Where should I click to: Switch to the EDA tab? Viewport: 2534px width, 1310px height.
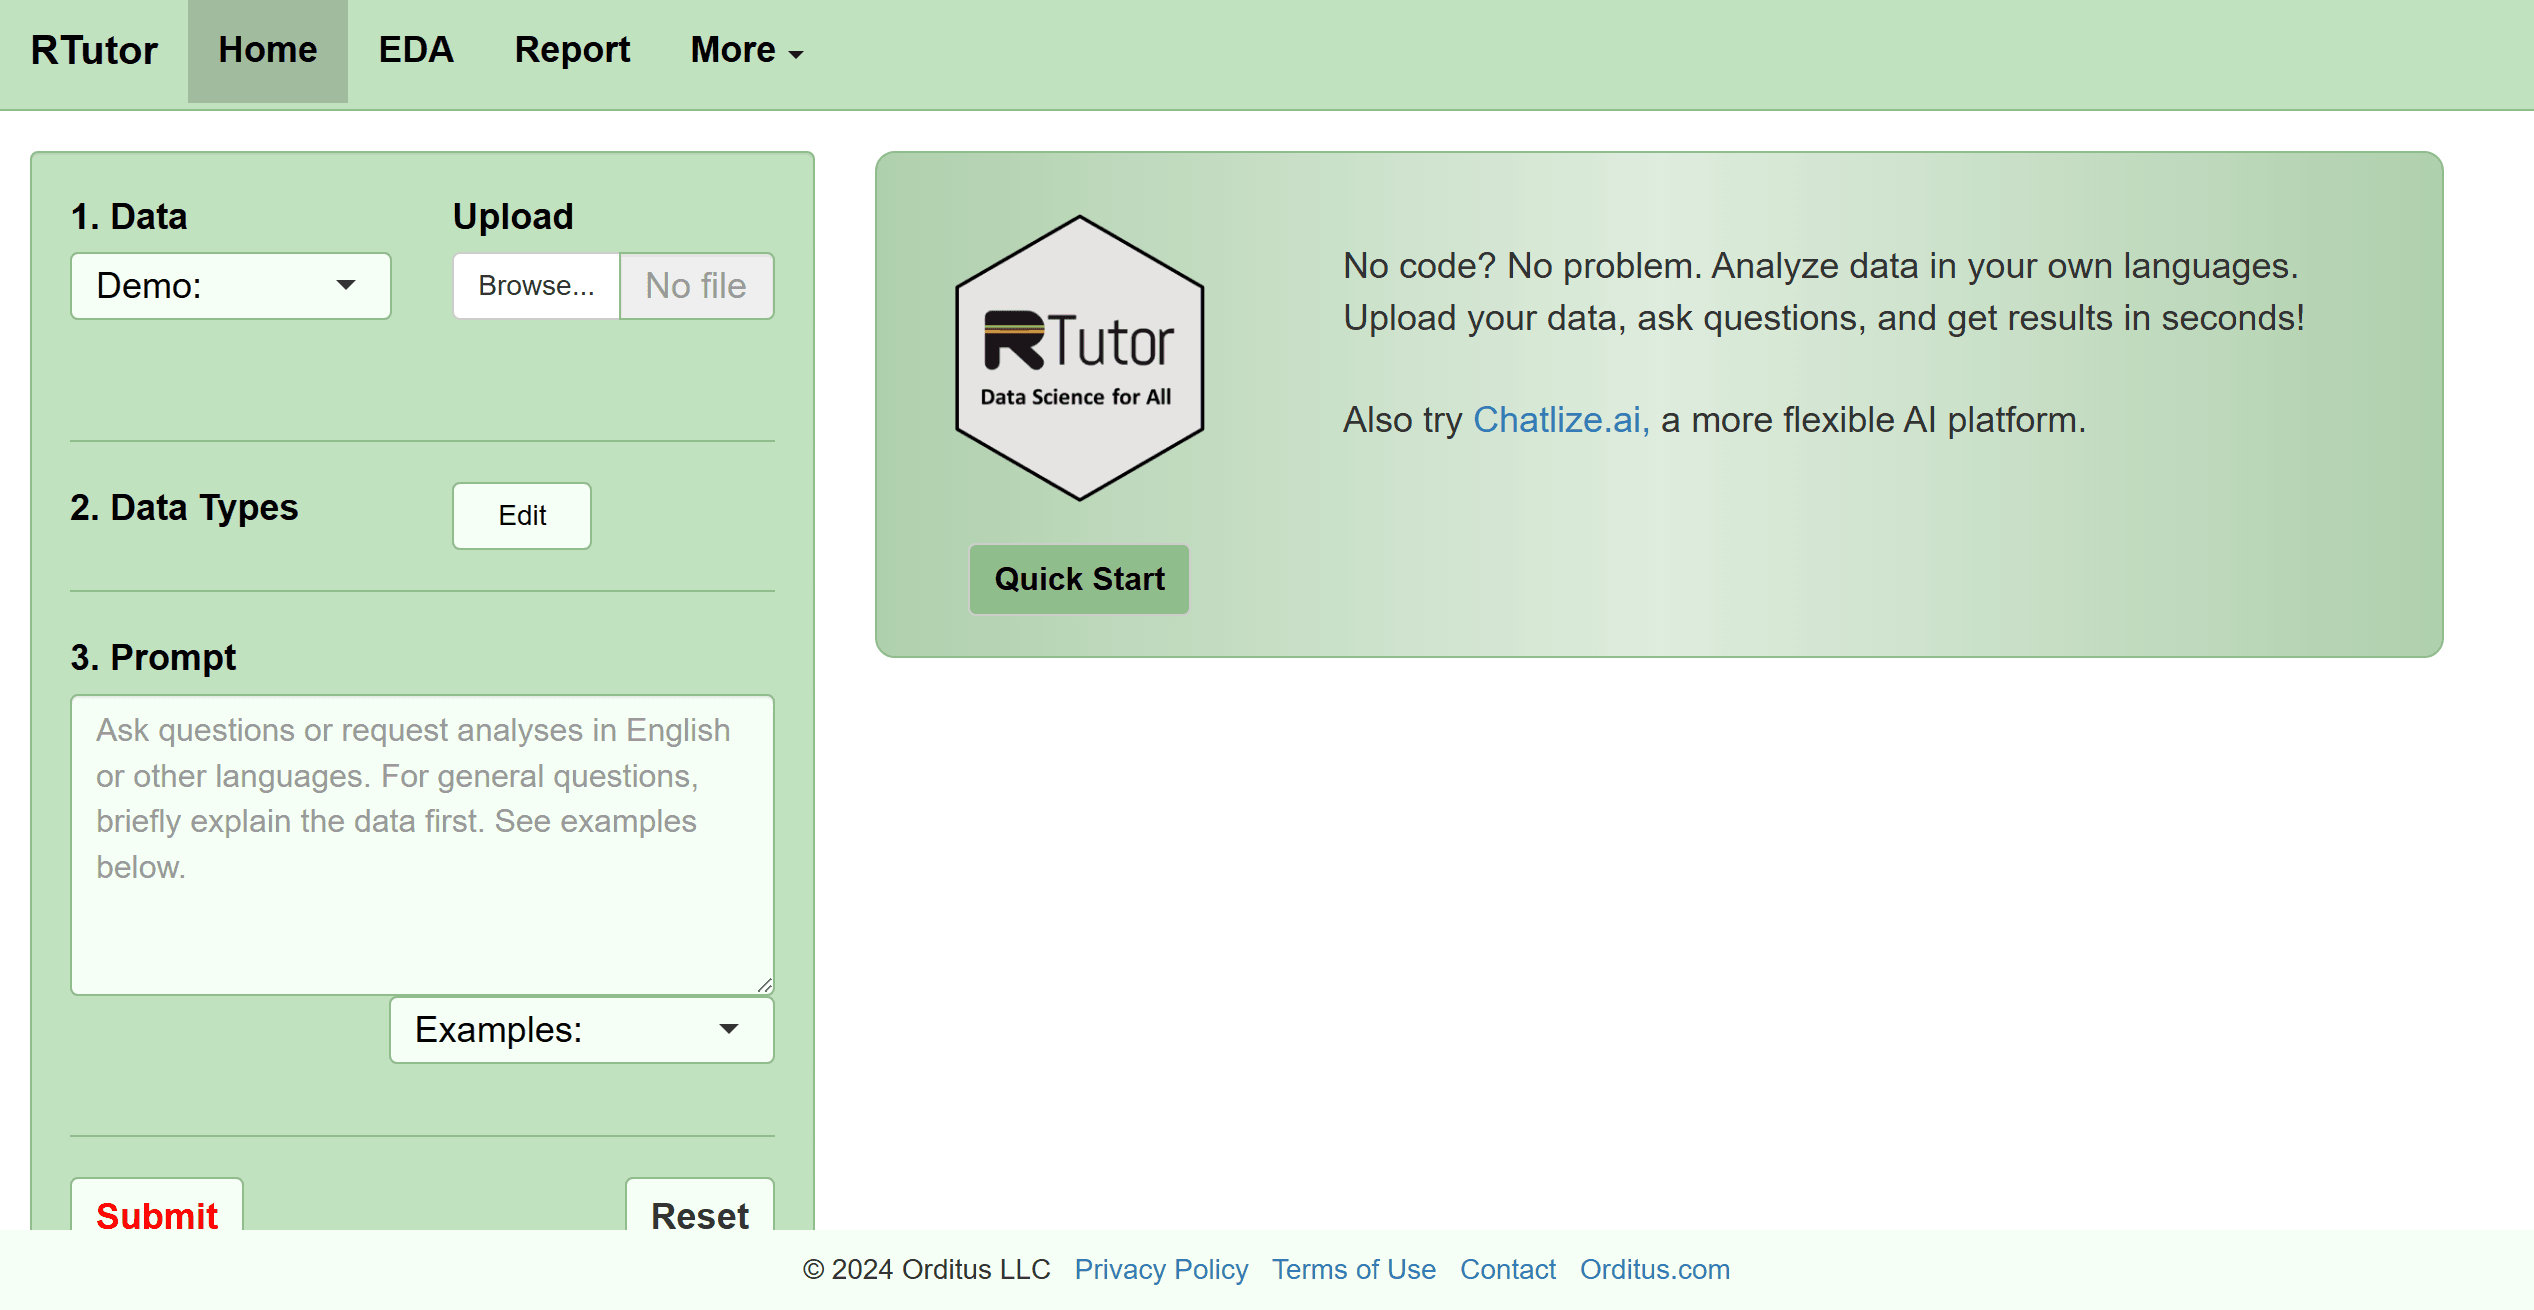(x=416, y=50)
